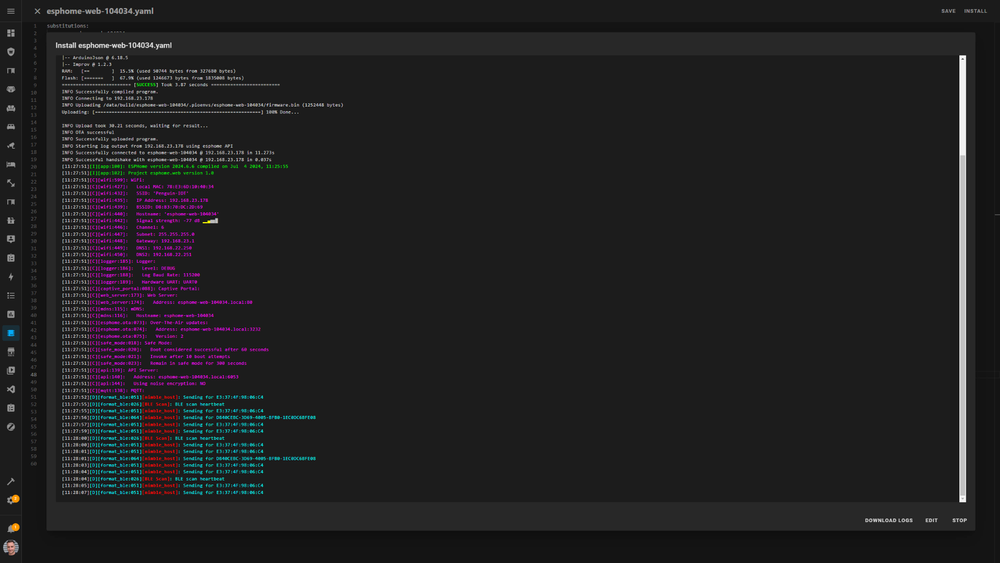The image size is (1000, 563).
Task: Click the 'INFO Successfully uploaded program.' line
Action: [x=110, y=139]
